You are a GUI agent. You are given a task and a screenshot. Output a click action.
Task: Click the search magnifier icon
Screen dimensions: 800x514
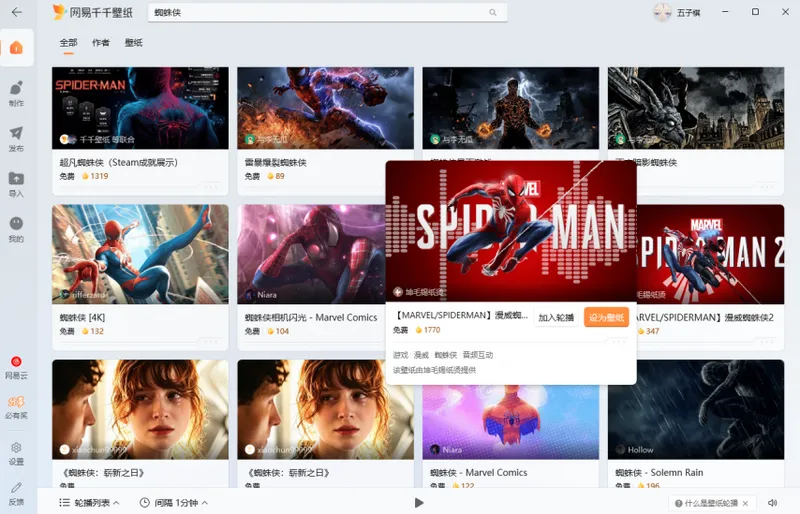pyautogui.click(x=493, y=12)
